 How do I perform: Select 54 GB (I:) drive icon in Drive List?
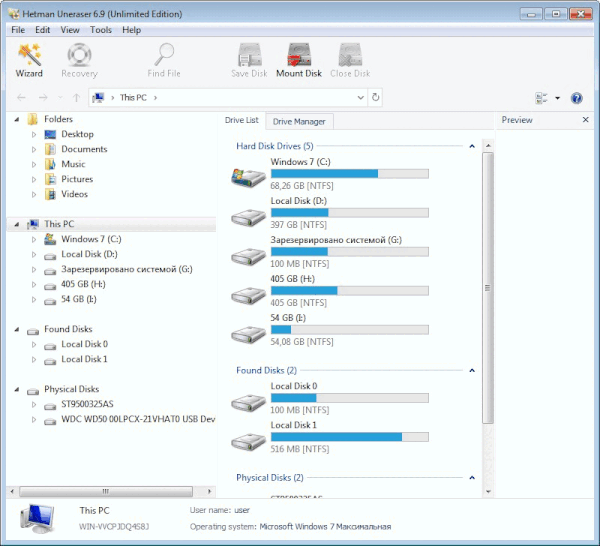pos(248,335)
